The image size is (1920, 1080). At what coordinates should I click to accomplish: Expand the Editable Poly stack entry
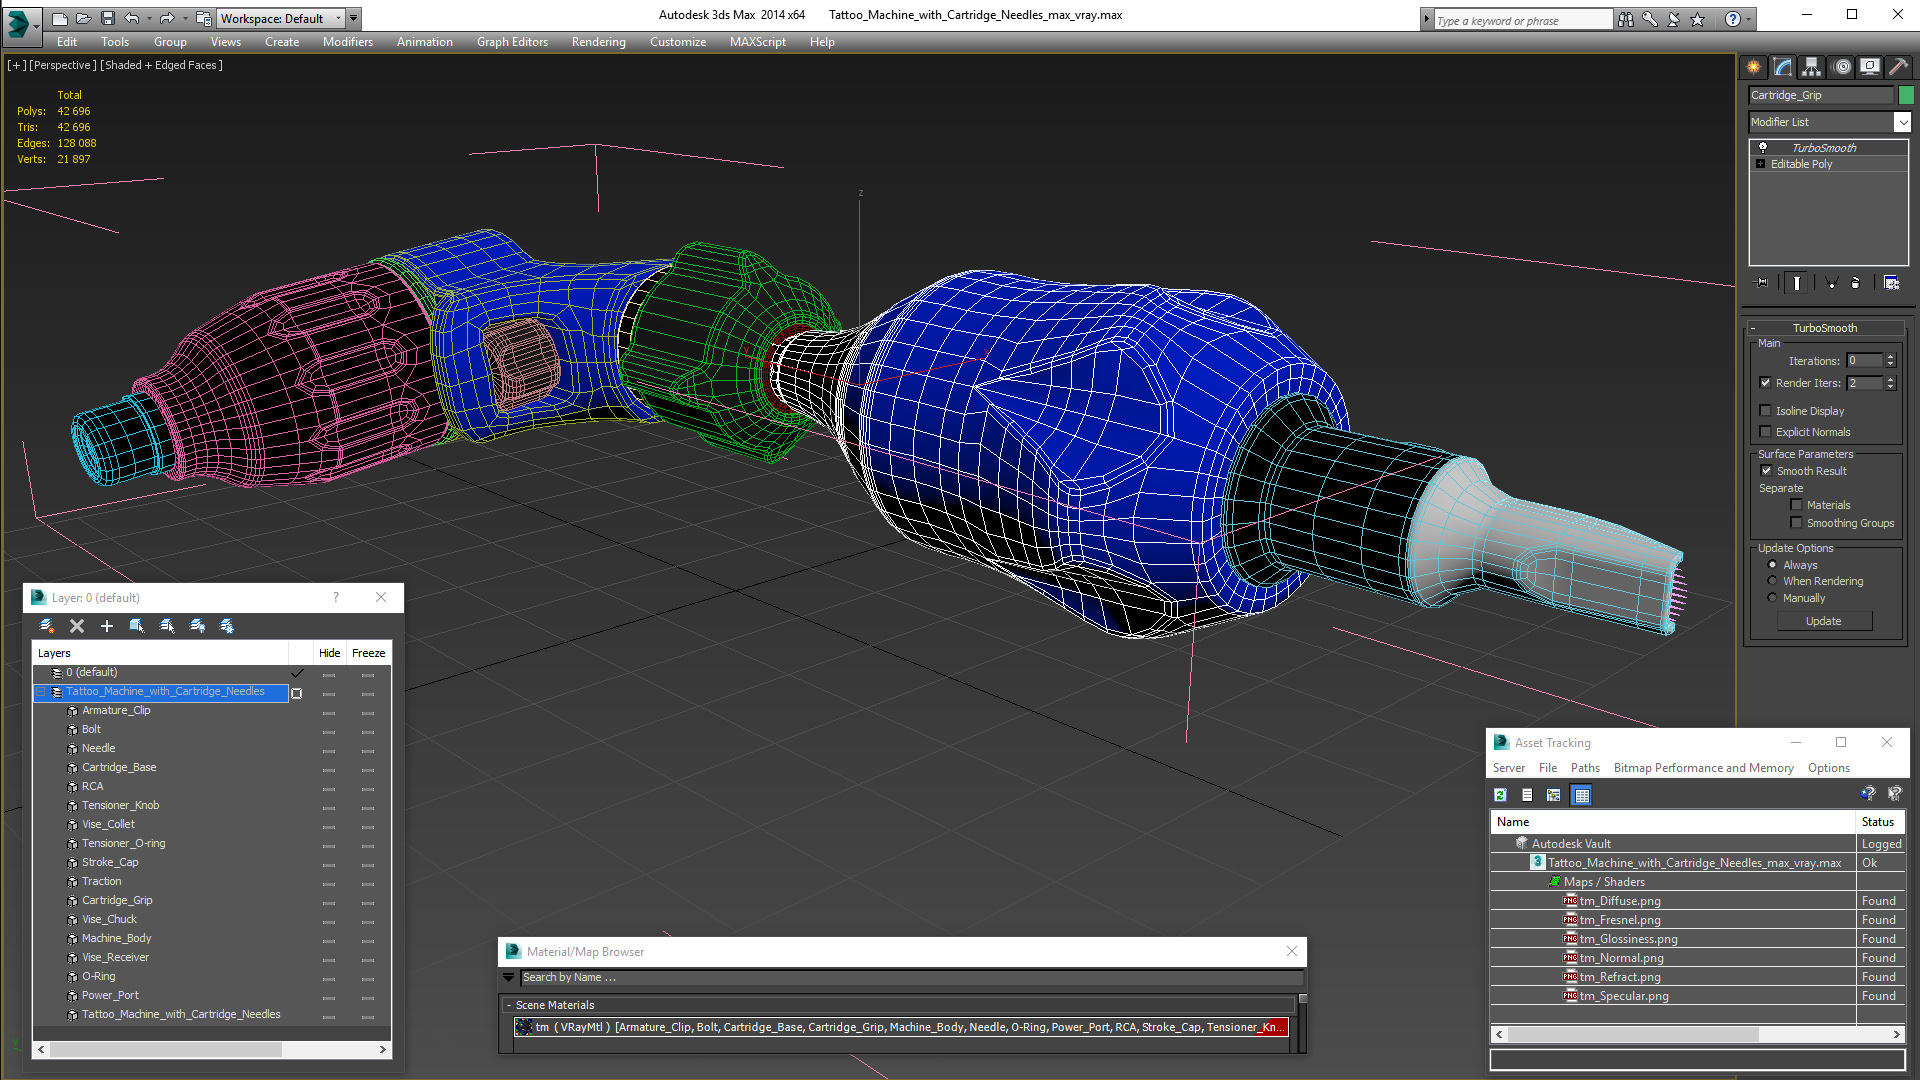1760,164
